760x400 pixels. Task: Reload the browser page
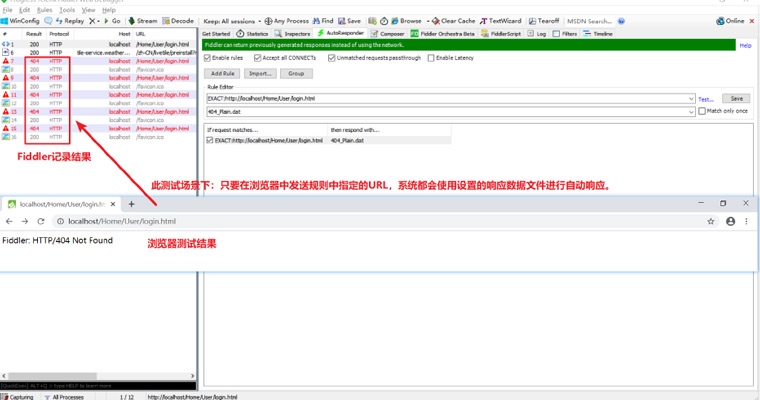(x=41, y=221)
